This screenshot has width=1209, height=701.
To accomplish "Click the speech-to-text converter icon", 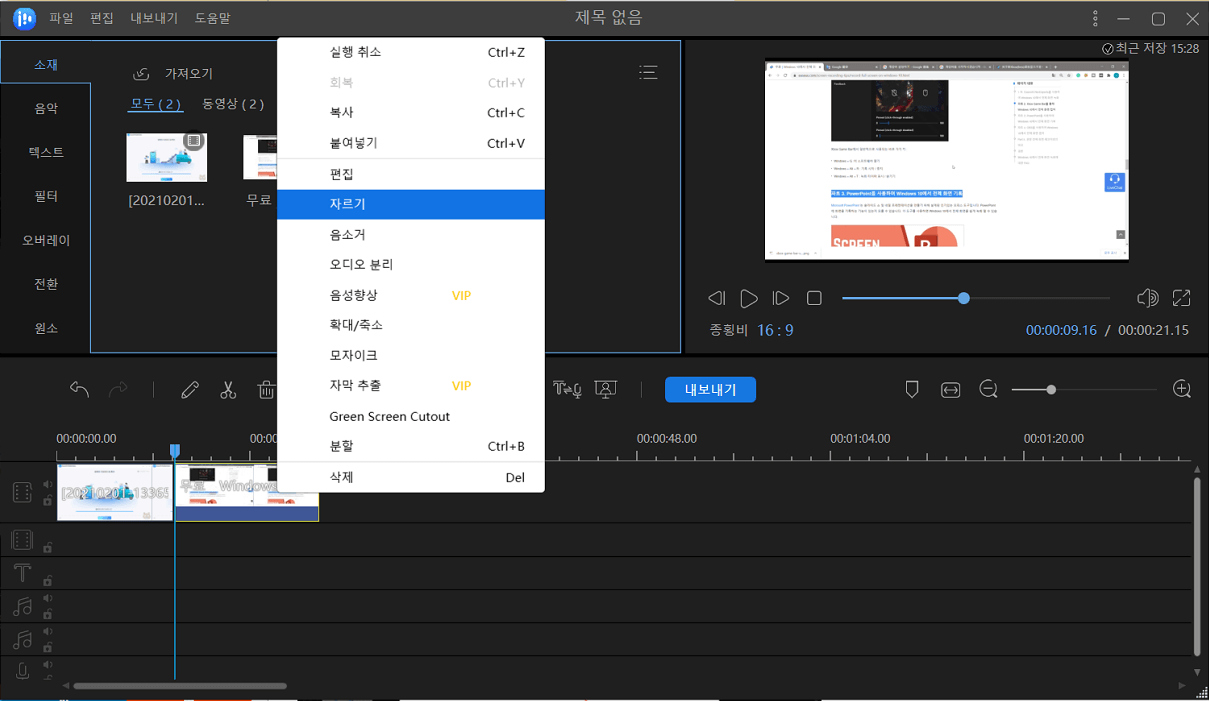I will point(567,389).
